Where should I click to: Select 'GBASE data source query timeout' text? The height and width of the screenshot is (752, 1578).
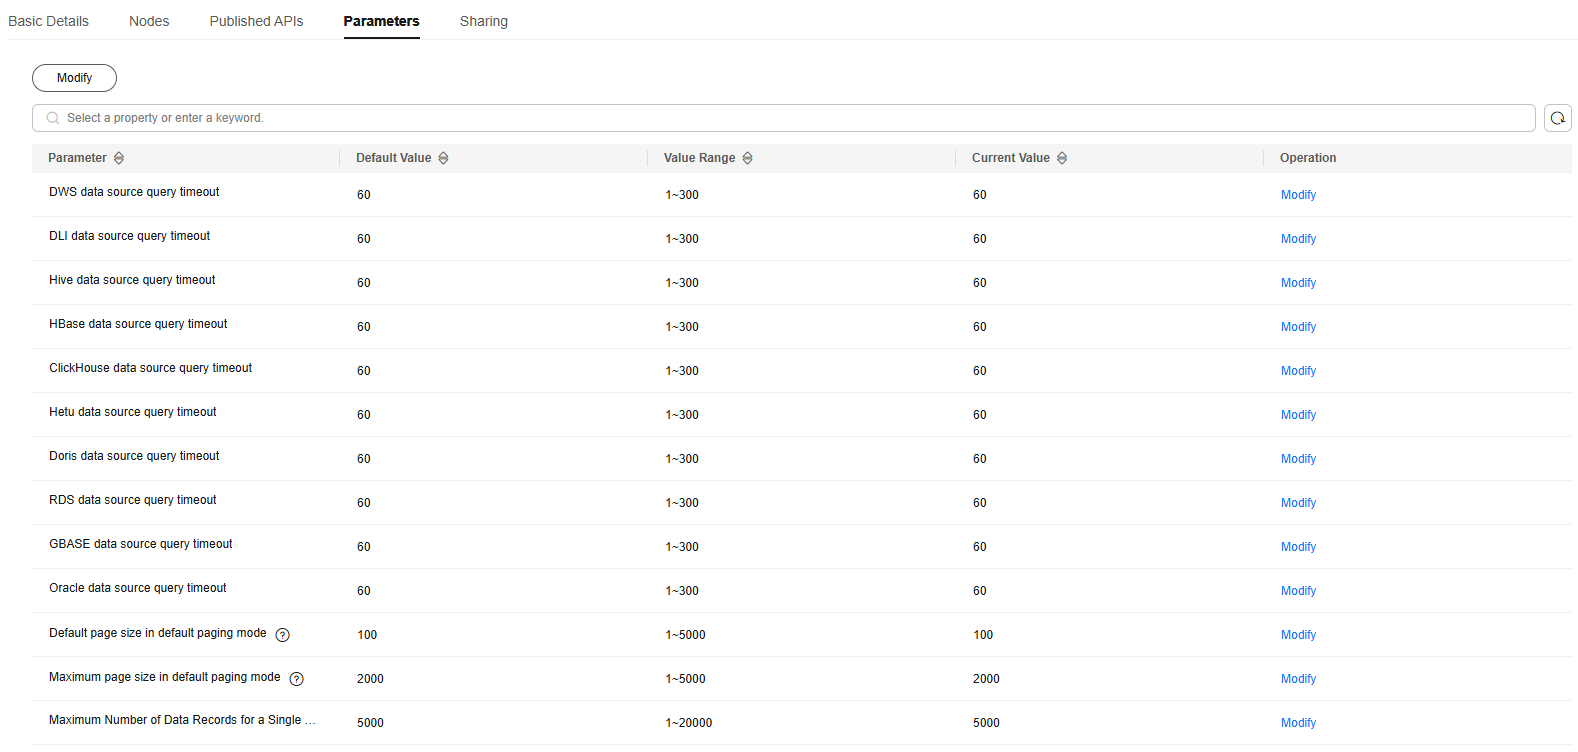tap(141, 544)
